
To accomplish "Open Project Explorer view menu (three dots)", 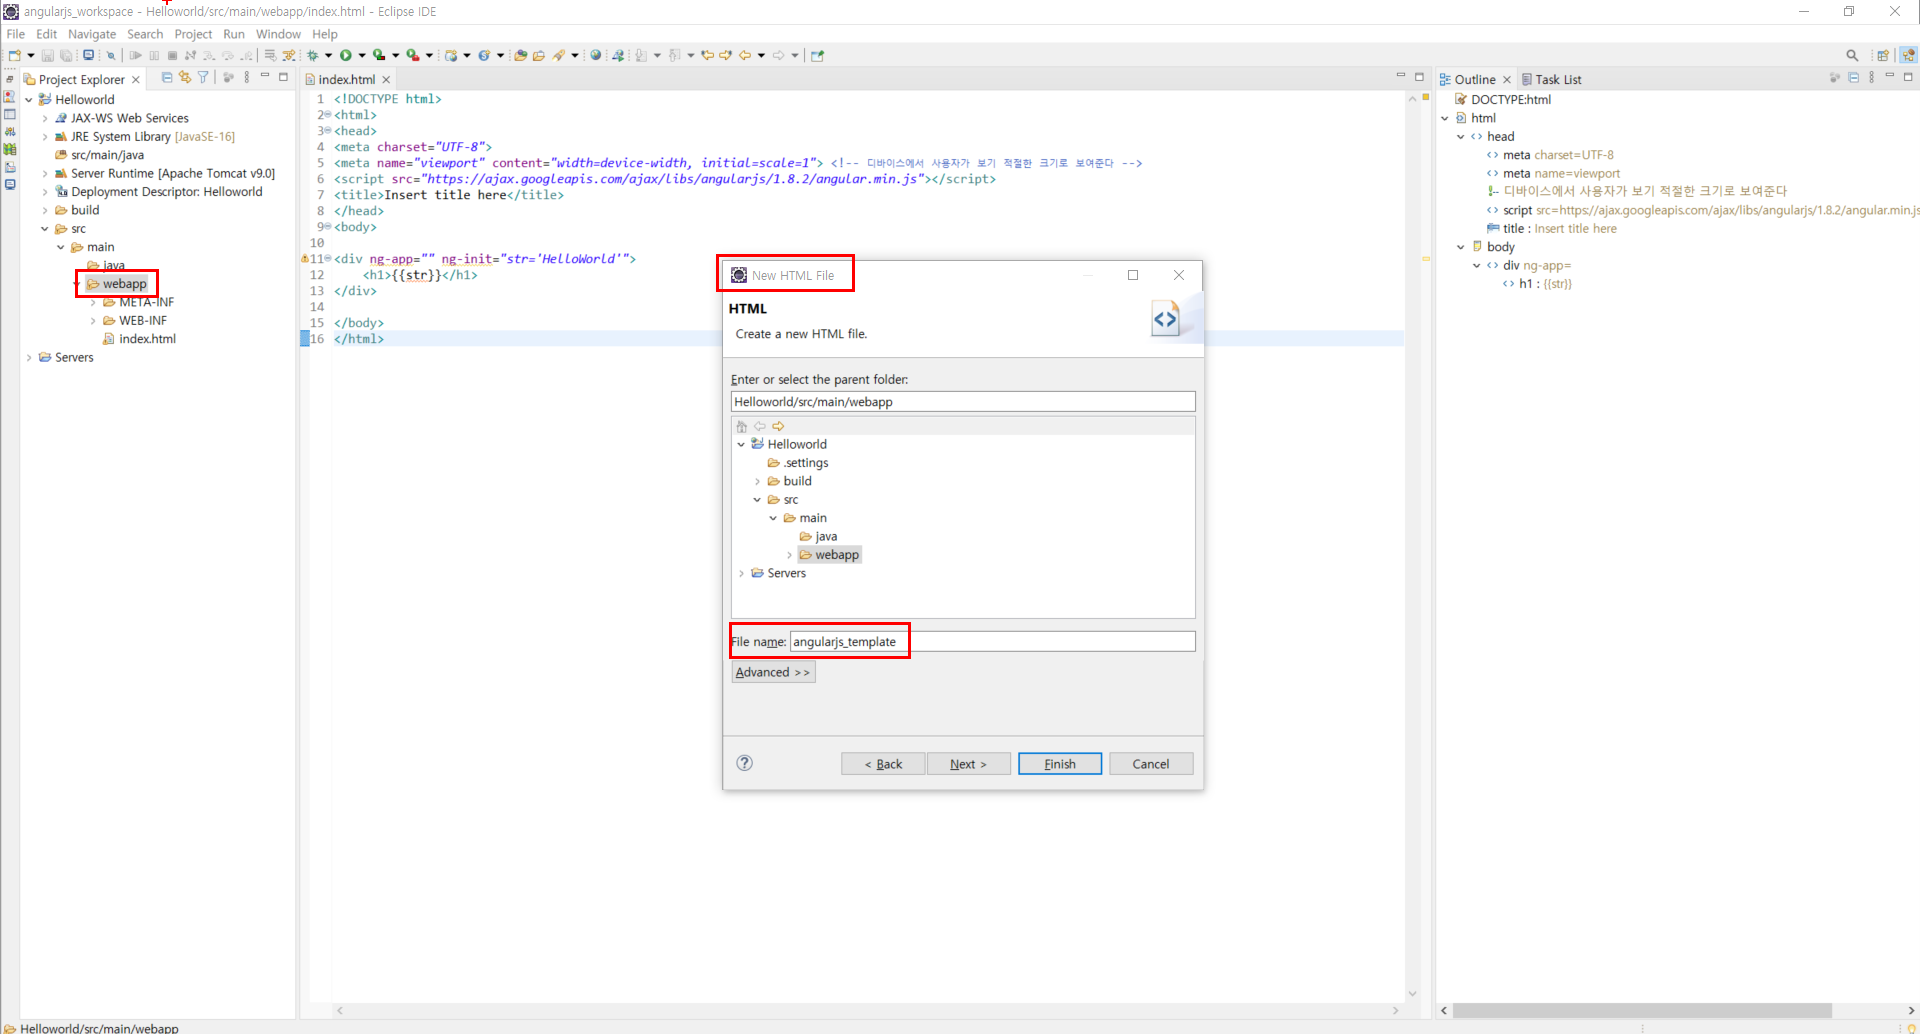I will tap(247, 77).
